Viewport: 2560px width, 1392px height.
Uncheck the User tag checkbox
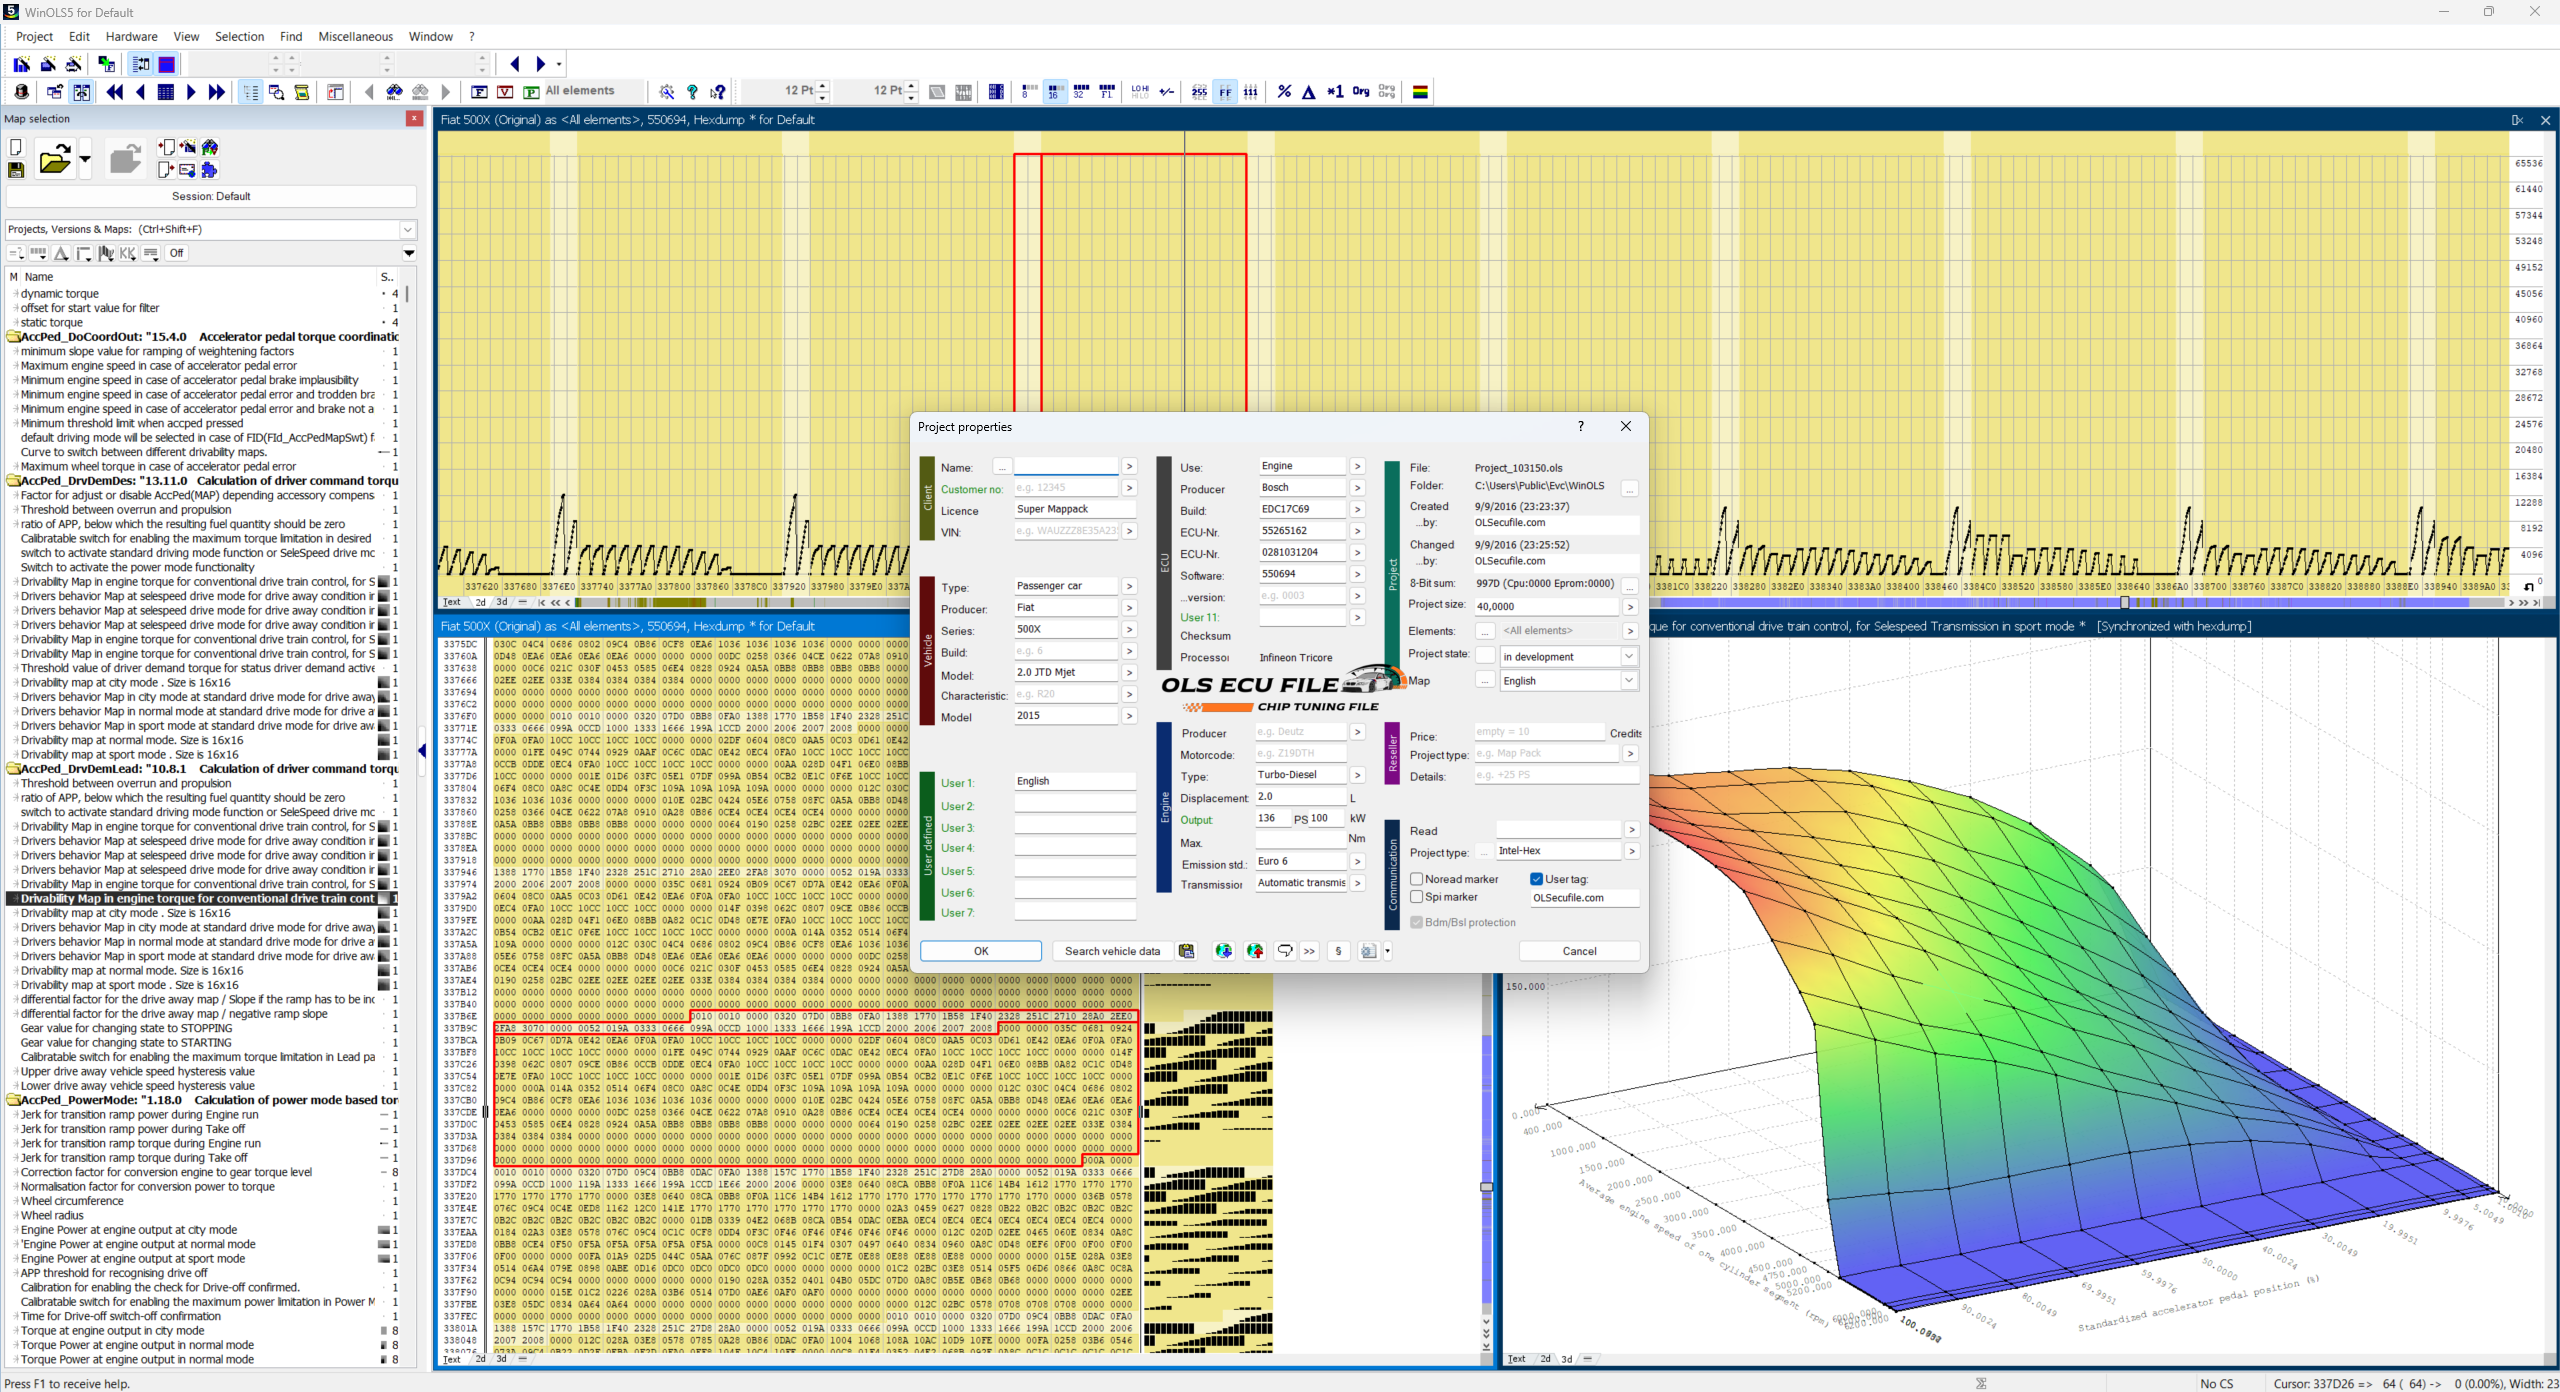1536,879
